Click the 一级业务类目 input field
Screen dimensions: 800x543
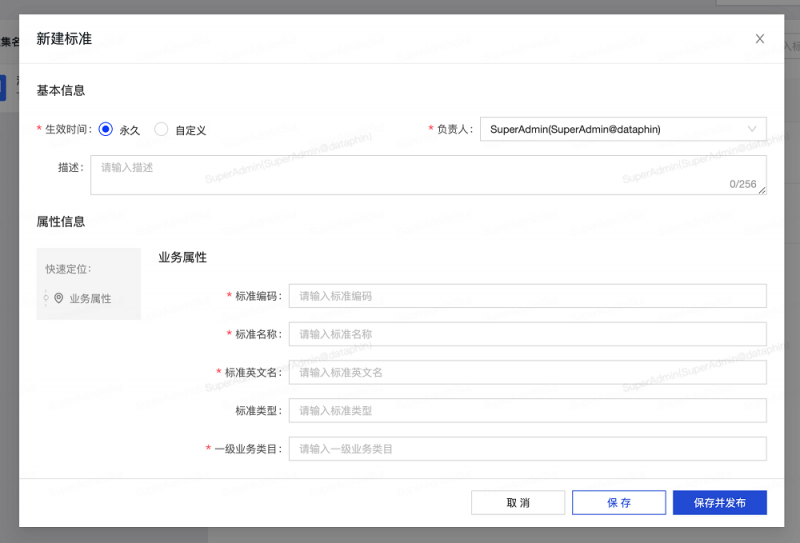tap(527, 449)
